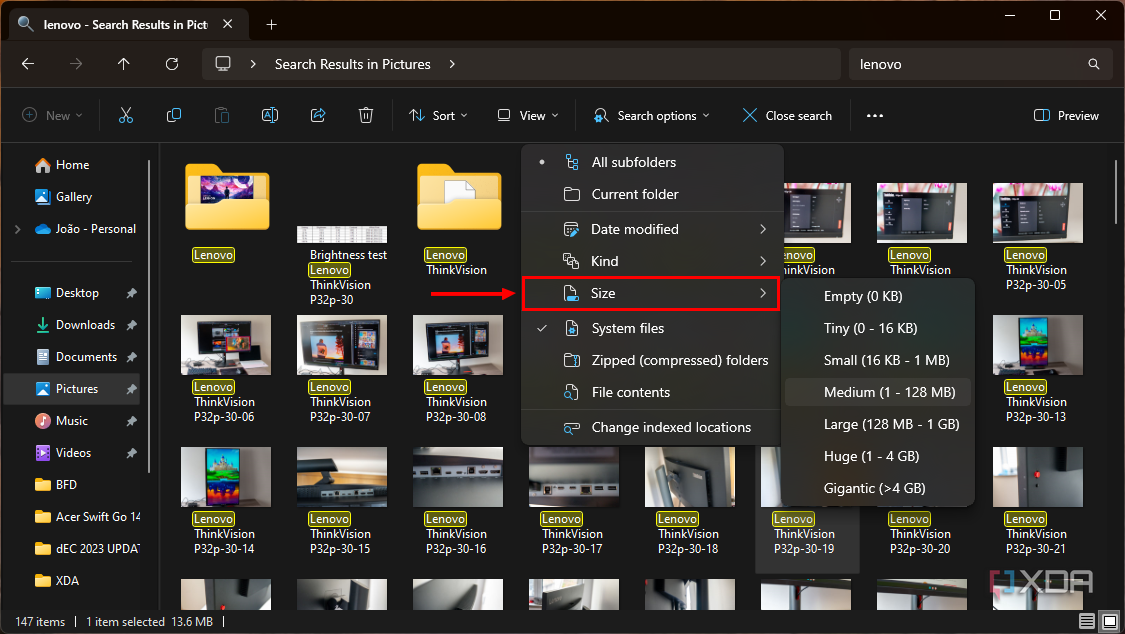Open the View dropdown
This screenshot has height=634, width=1125.
point(528,115)
